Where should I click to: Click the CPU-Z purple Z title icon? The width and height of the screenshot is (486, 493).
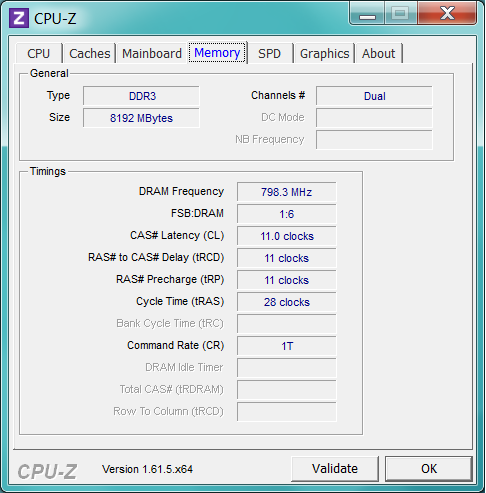[19, 18]
